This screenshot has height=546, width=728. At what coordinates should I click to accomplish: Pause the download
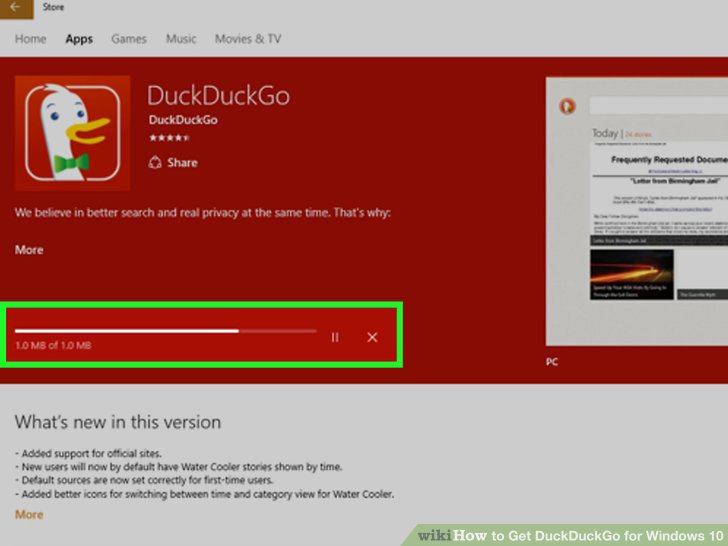[335, 338]
